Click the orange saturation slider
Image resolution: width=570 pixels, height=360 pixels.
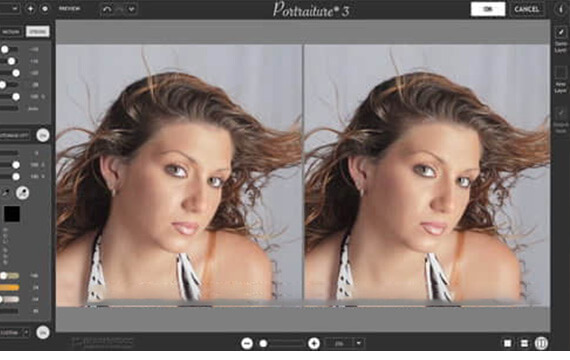[9, 287]
